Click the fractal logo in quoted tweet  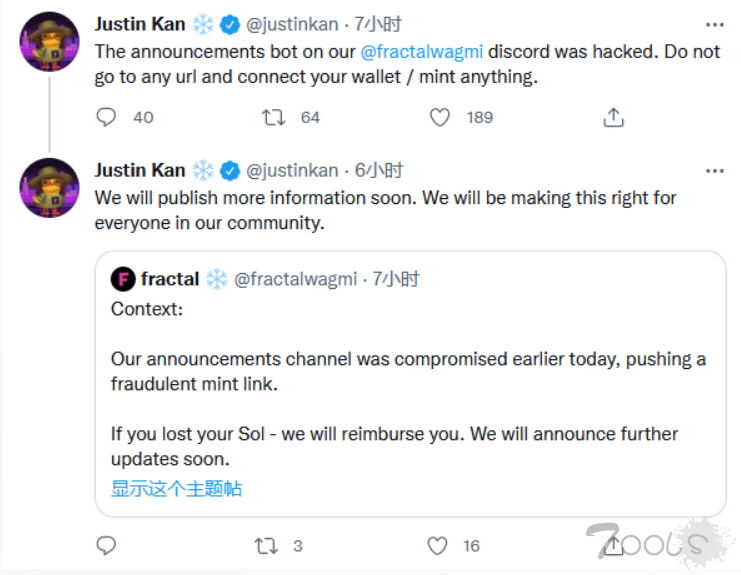click(122, 279)
